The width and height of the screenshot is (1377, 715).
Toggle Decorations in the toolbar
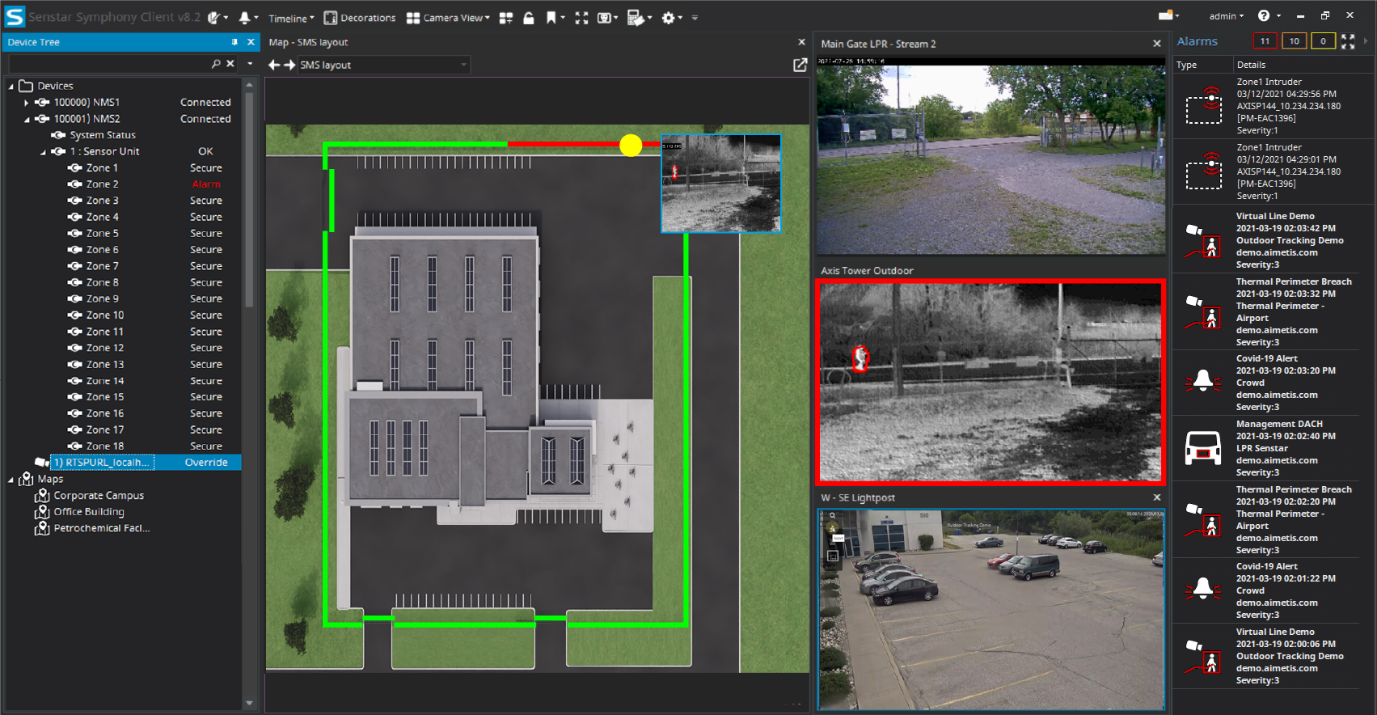coord(359,17)
